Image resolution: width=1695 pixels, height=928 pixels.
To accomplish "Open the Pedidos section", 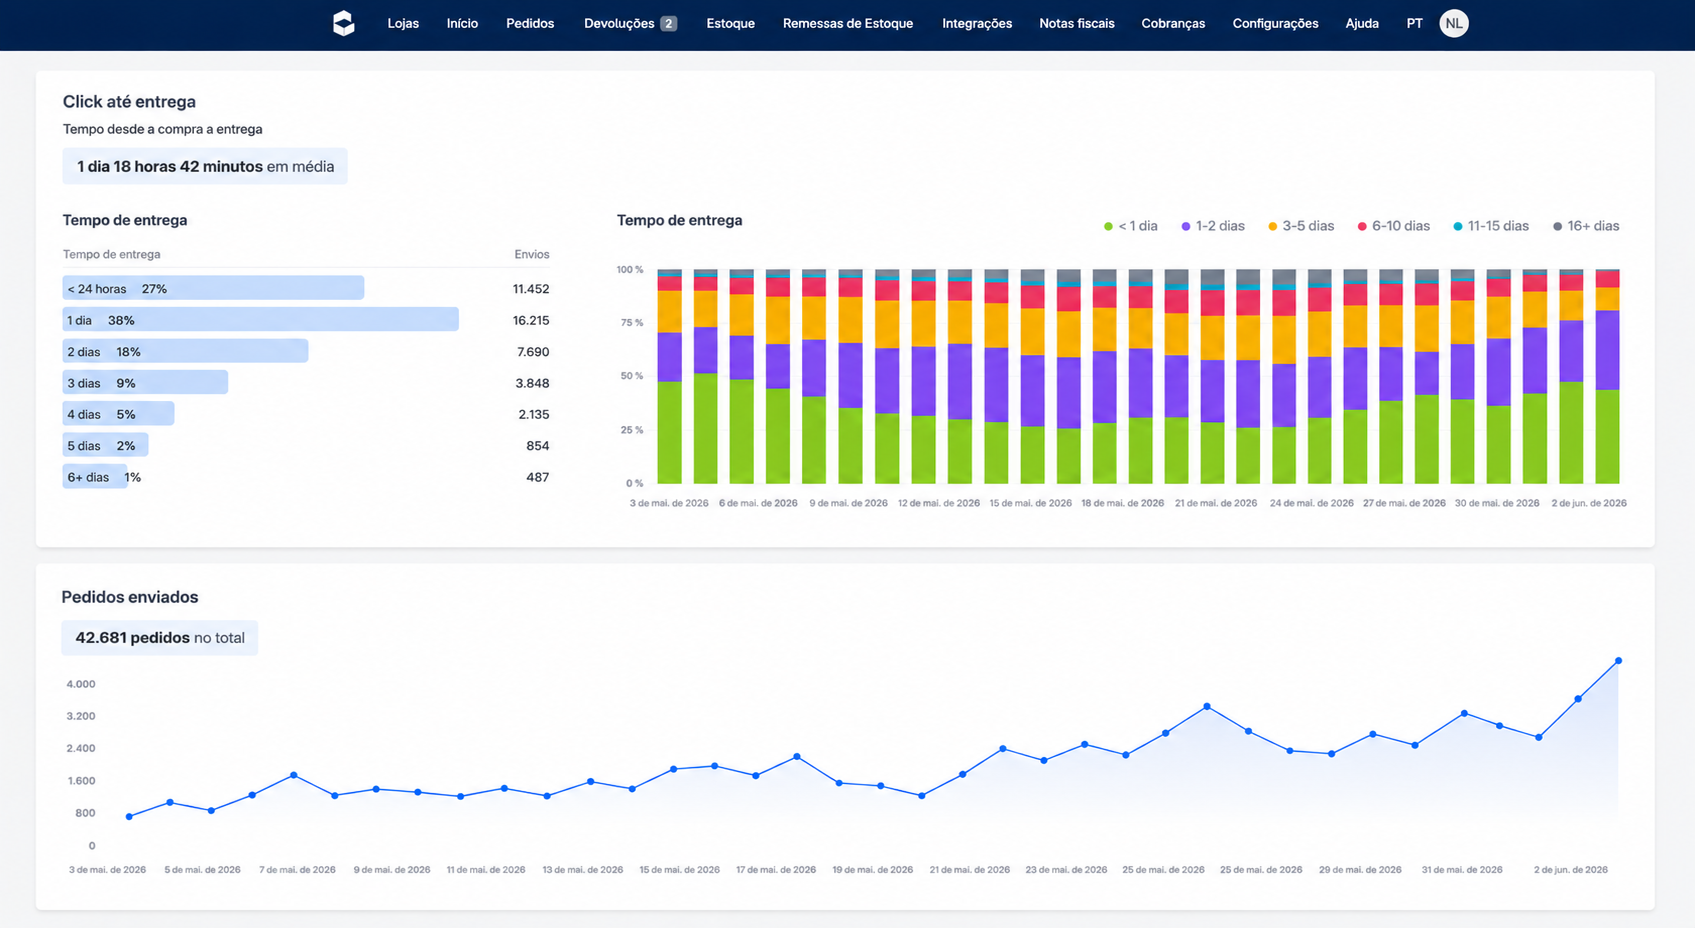I will tap(530, 23).
